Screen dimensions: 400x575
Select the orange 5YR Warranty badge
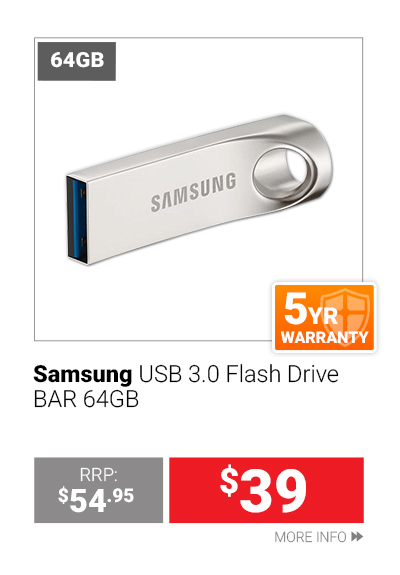point(324,318)
